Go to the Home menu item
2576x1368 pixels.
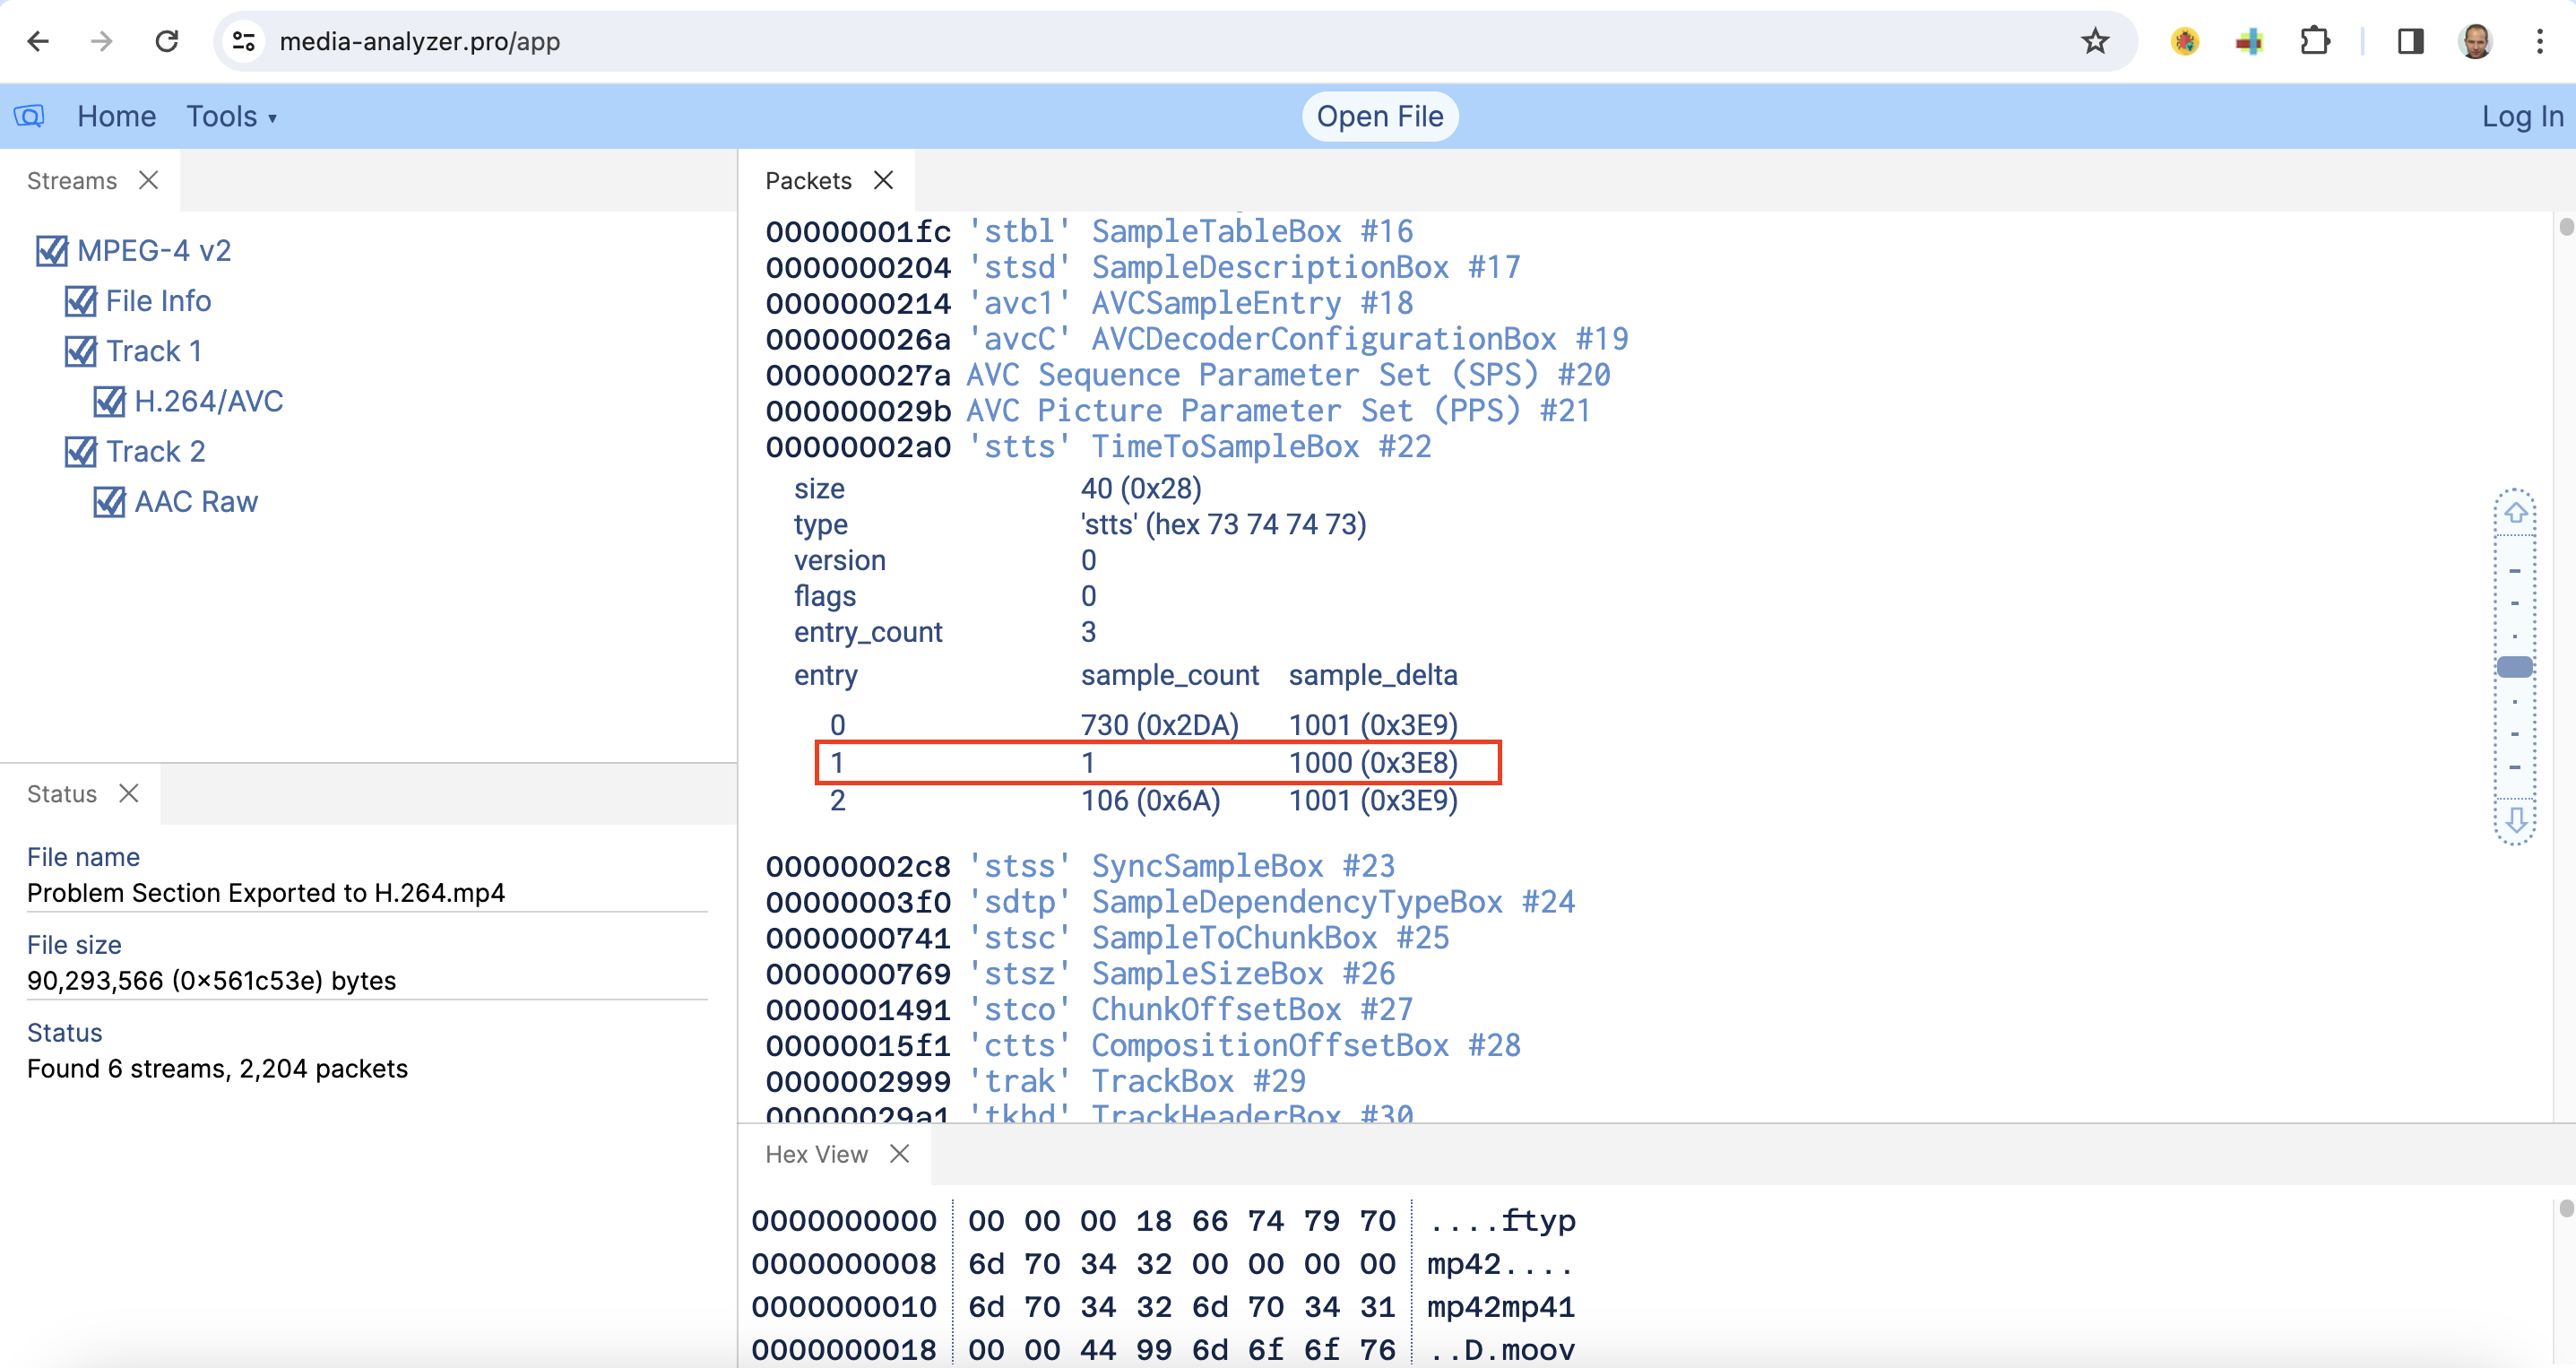click(116, 117)
